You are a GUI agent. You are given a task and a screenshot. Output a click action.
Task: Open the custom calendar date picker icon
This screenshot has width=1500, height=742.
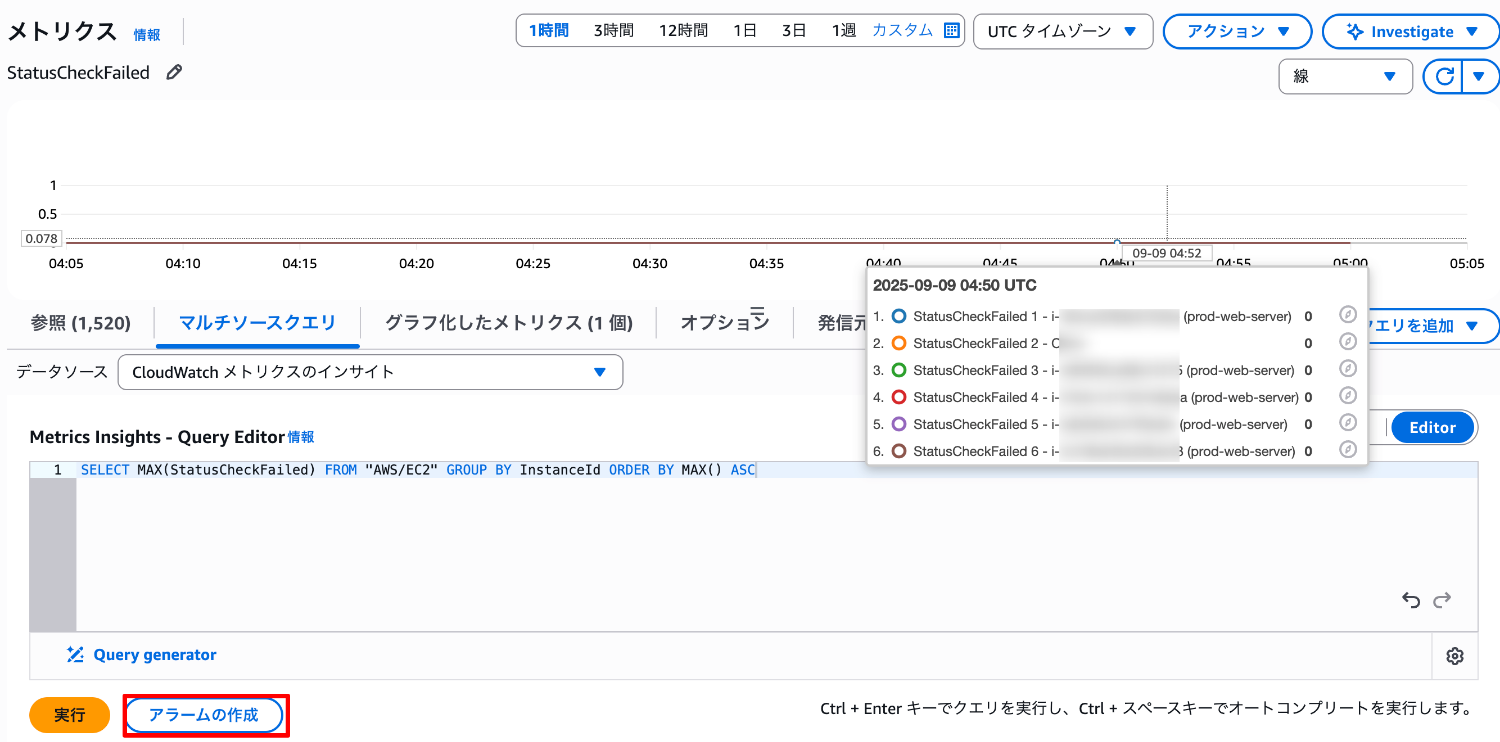952,30
